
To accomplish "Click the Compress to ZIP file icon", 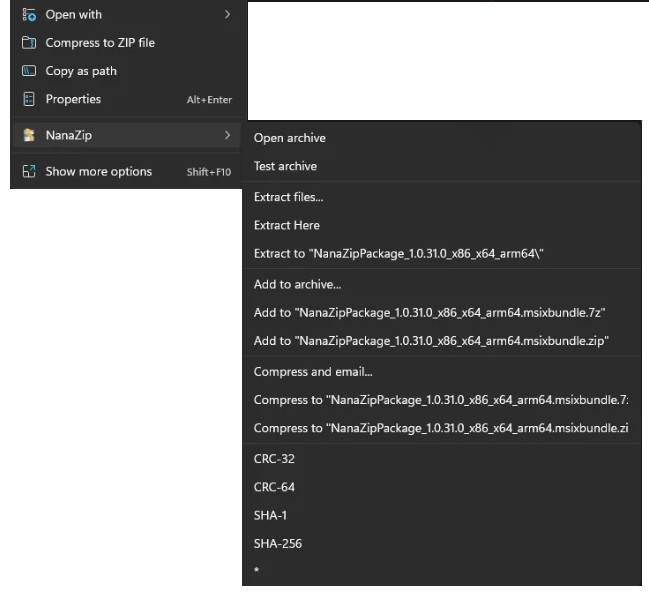I will 29,43.
